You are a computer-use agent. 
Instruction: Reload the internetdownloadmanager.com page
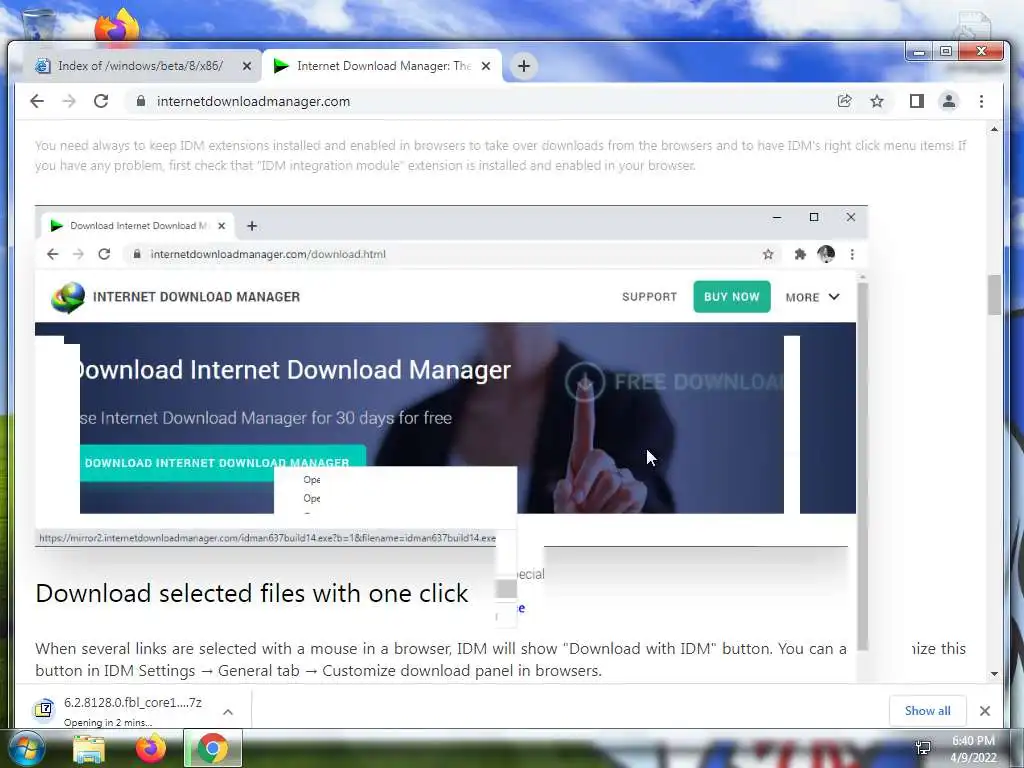(101, 101)
